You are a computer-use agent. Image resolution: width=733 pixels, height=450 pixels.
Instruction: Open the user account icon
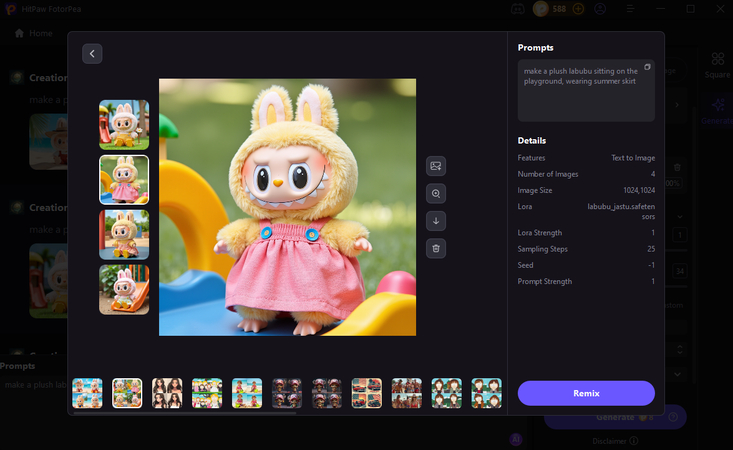(x=600, y=9)
